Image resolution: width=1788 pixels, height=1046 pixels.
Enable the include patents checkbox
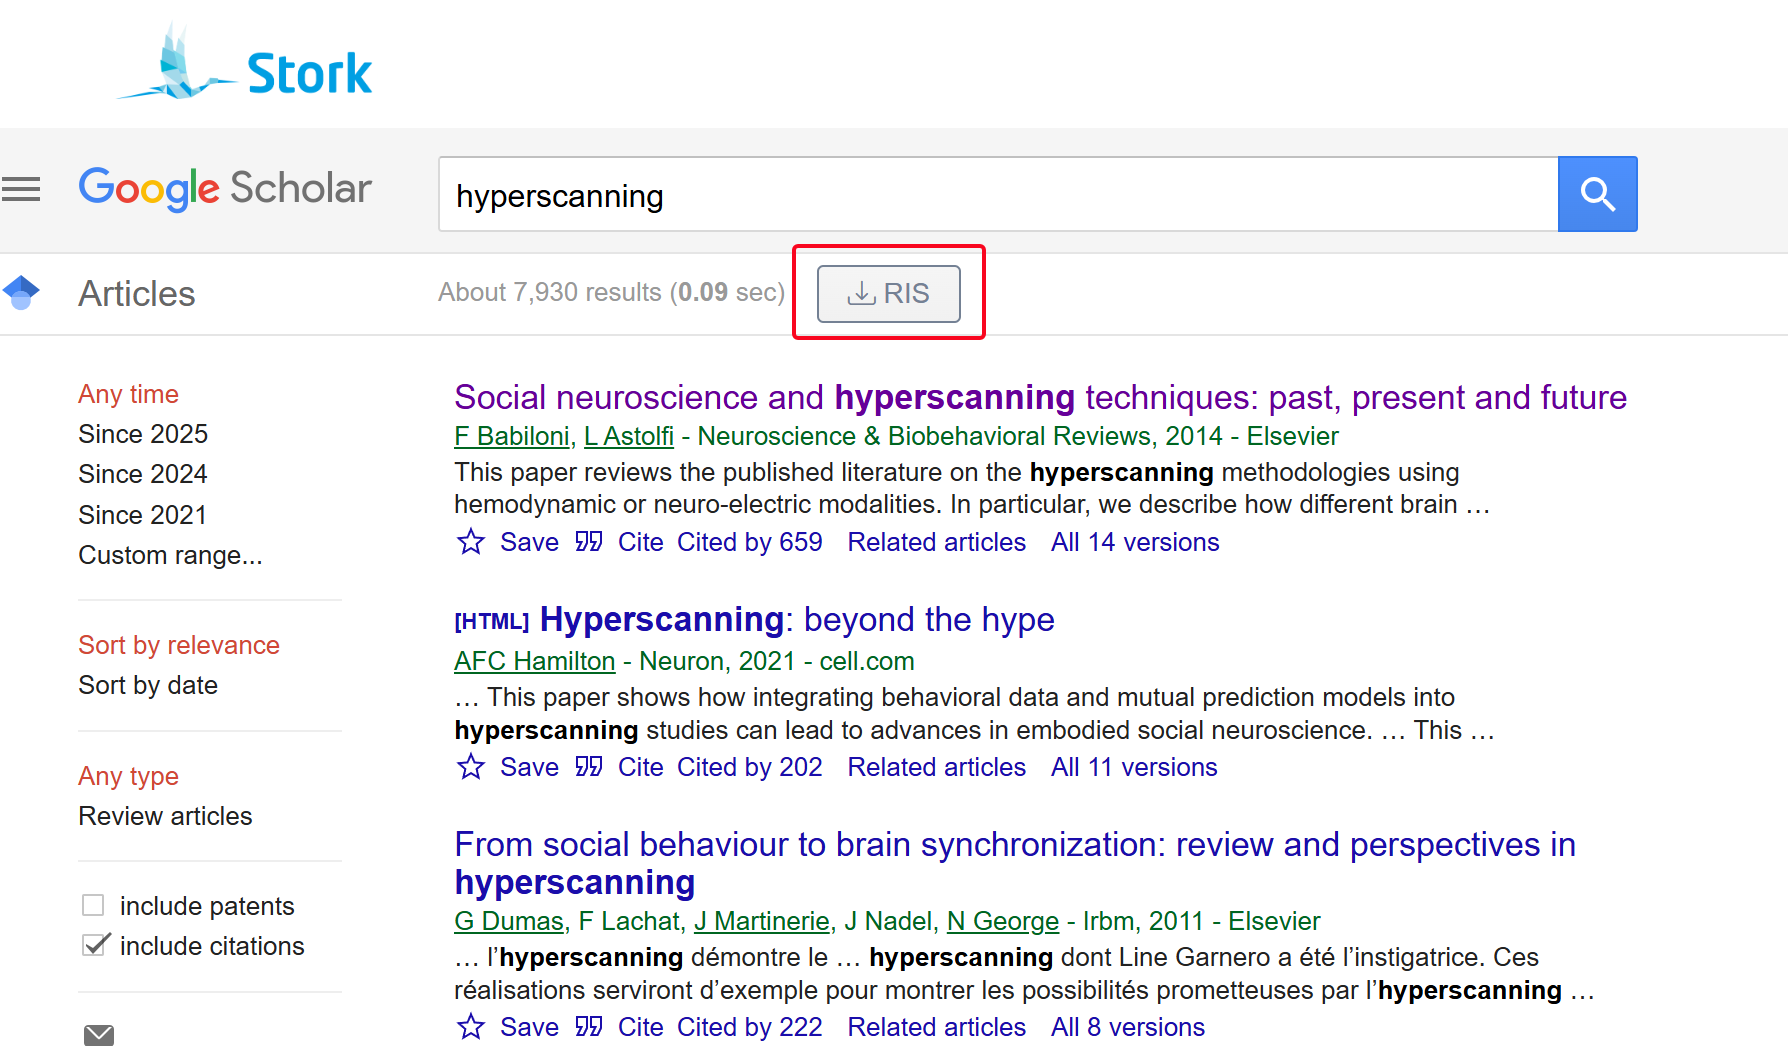tap(93, 905)
